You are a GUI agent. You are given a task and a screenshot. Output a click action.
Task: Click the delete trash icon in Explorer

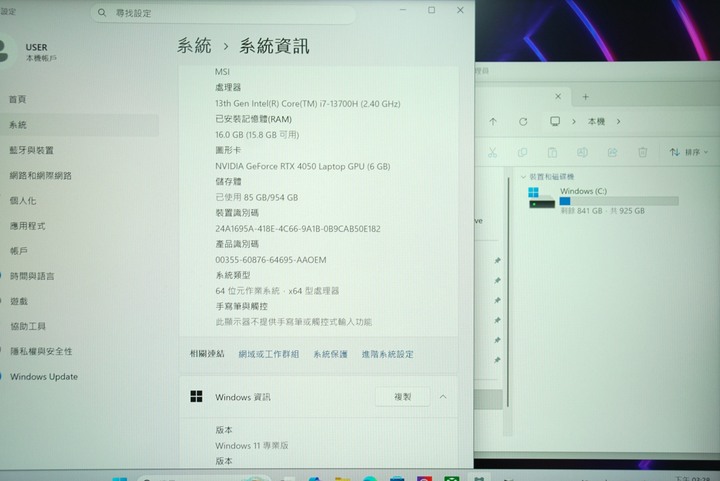point(643,152)
